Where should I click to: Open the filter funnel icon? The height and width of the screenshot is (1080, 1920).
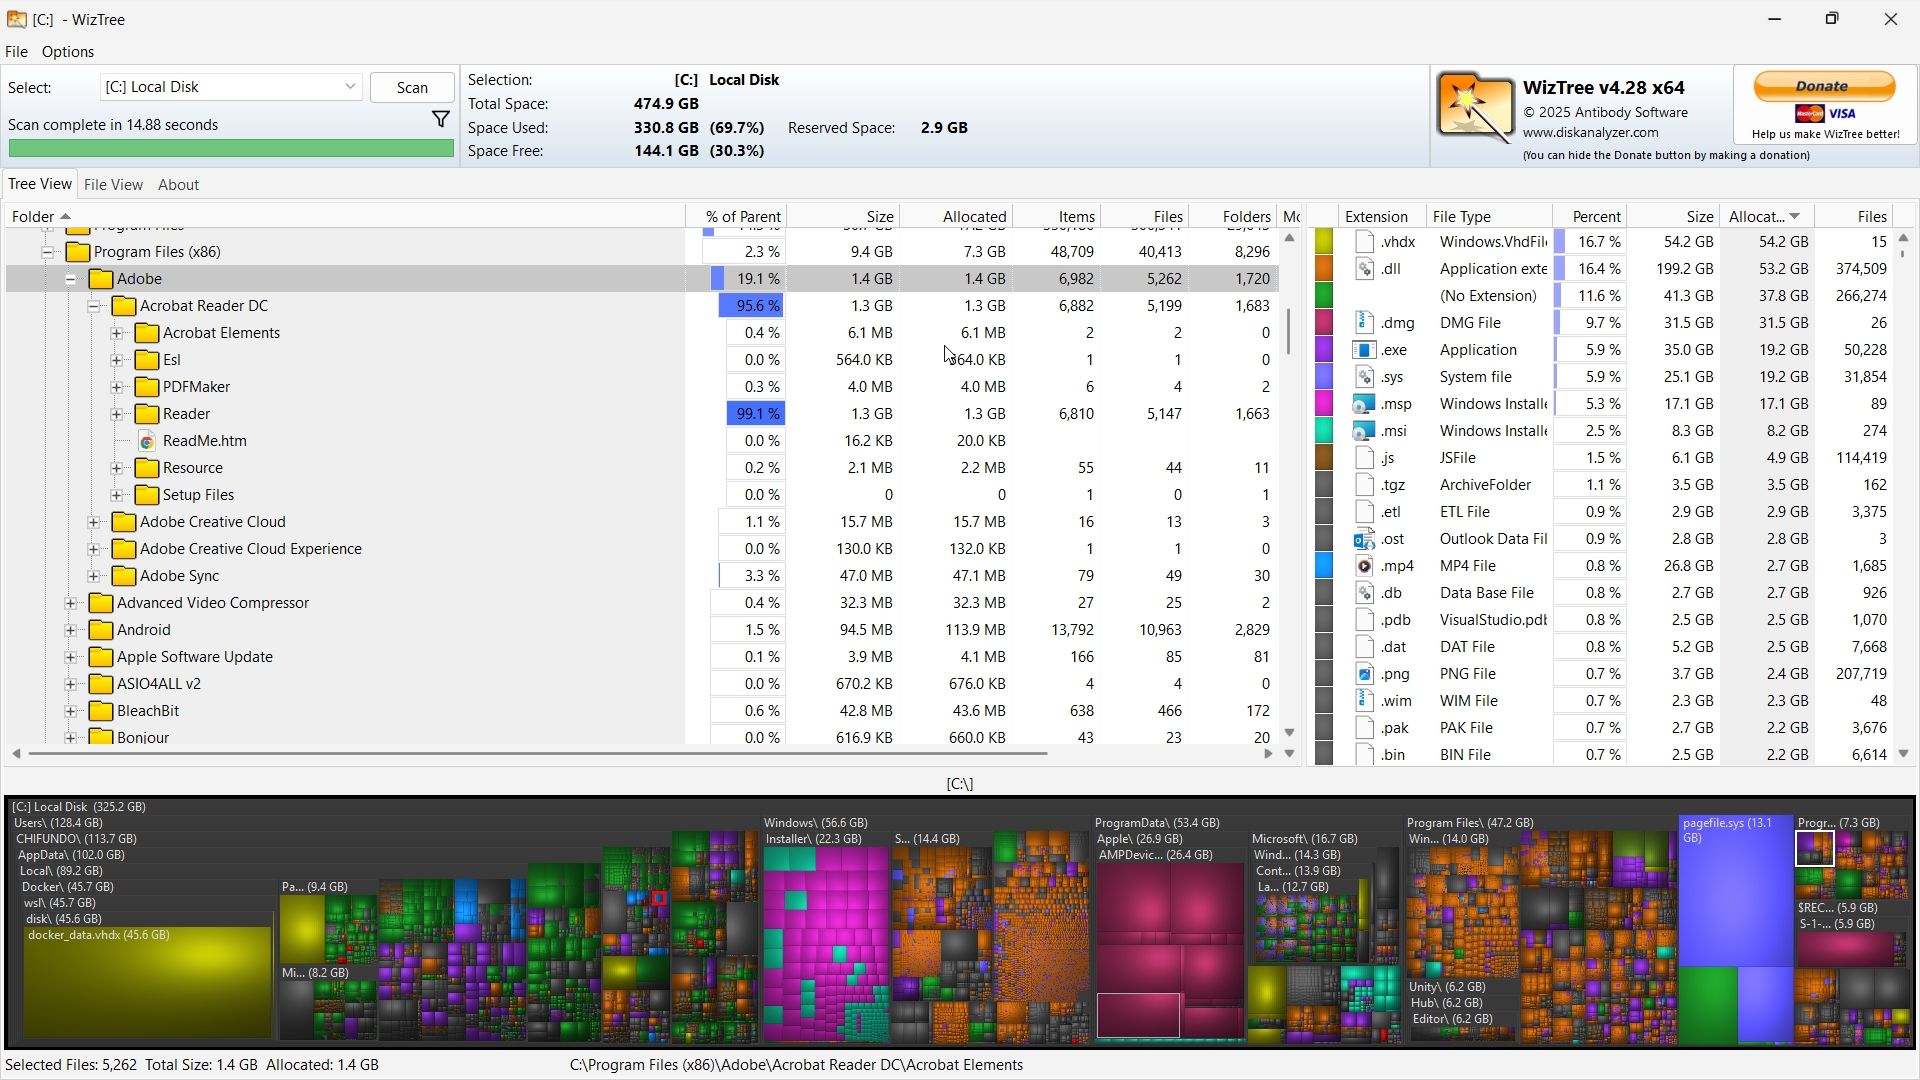coord(440,120)
